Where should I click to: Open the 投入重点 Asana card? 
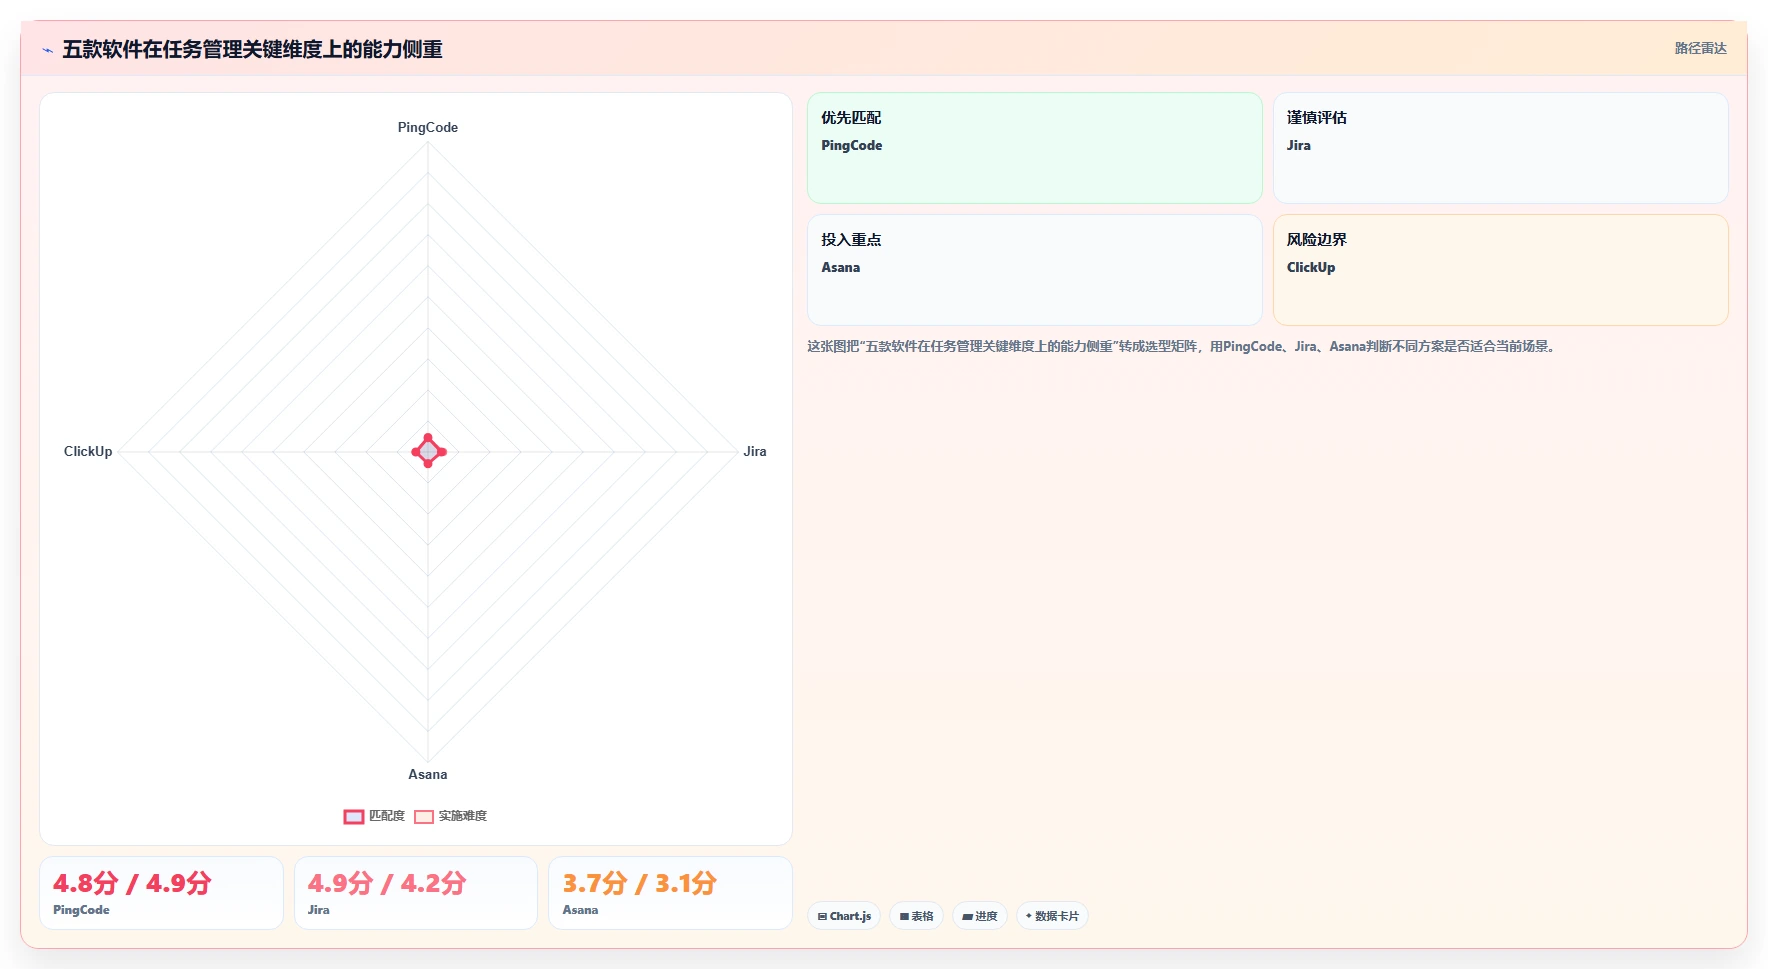click(x=1035, y=270)
